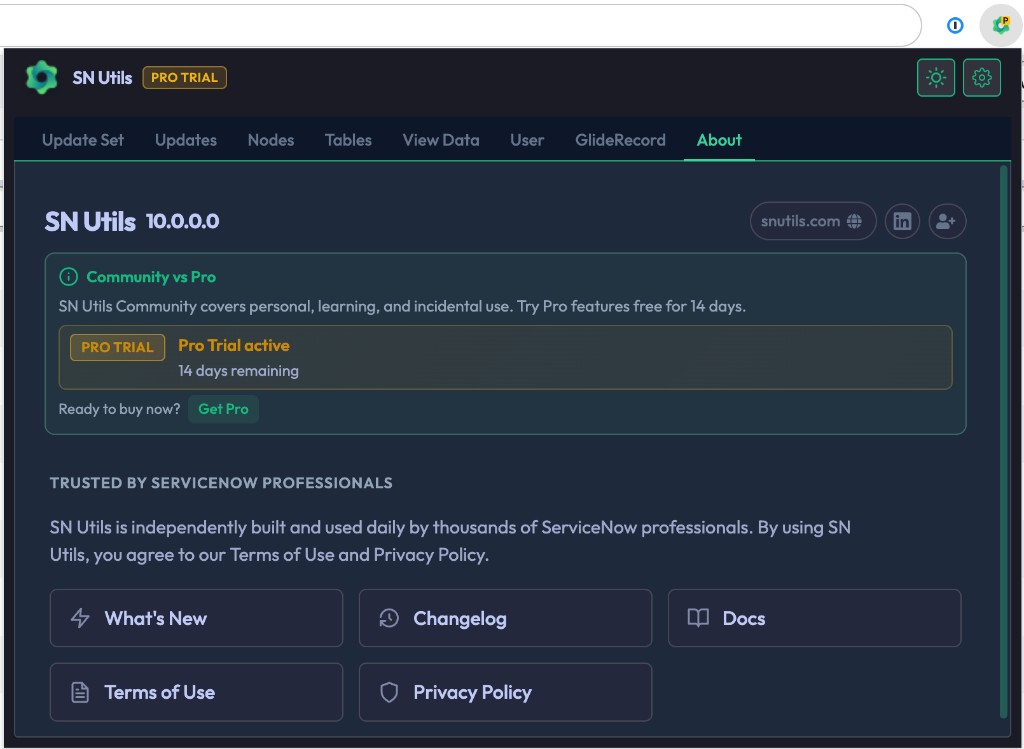Viewport: 1024px width, 749px height.
Task: Click the invite-a-person icon
Action: (947, 221)
